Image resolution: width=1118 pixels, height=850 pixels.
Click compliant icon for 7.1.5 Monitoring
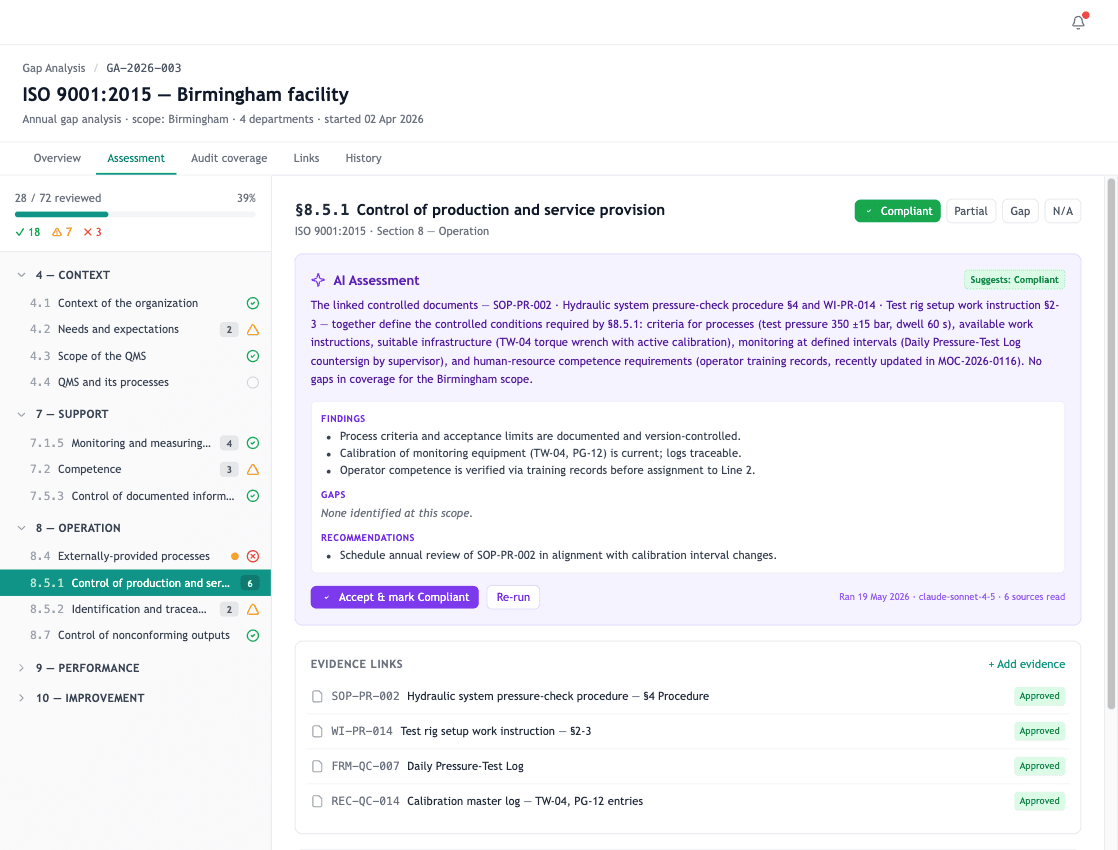pyautogui.click(x=252, y=443)
